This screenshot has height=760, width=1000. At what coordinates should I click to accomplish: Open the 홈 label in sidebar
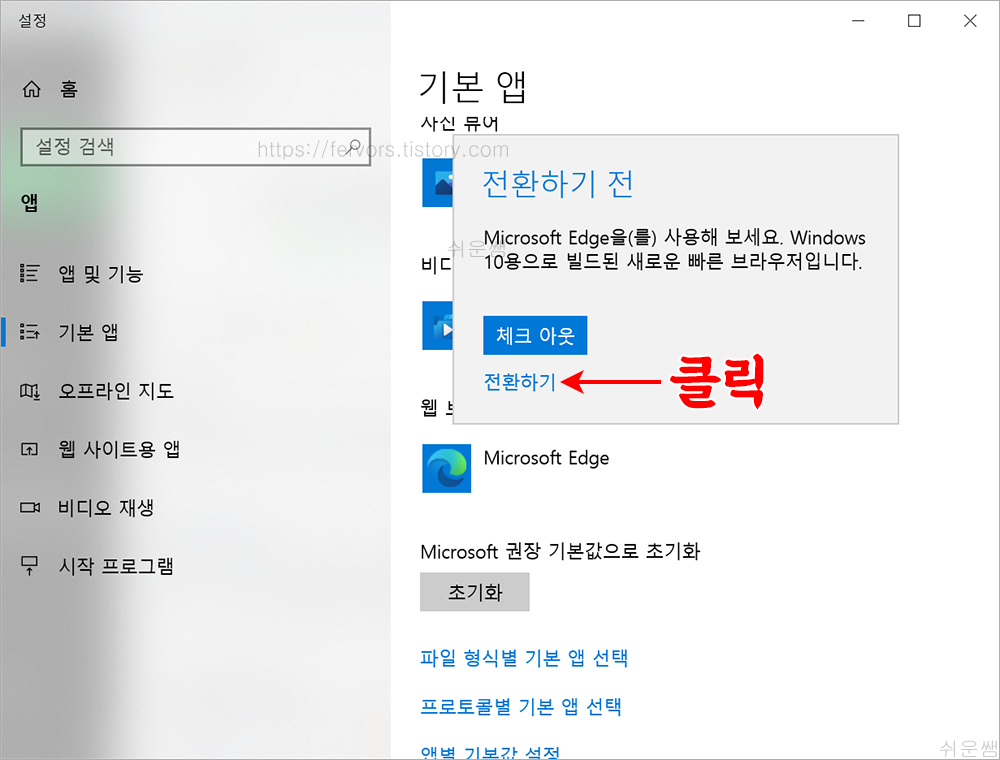click(x=69, y=89)
